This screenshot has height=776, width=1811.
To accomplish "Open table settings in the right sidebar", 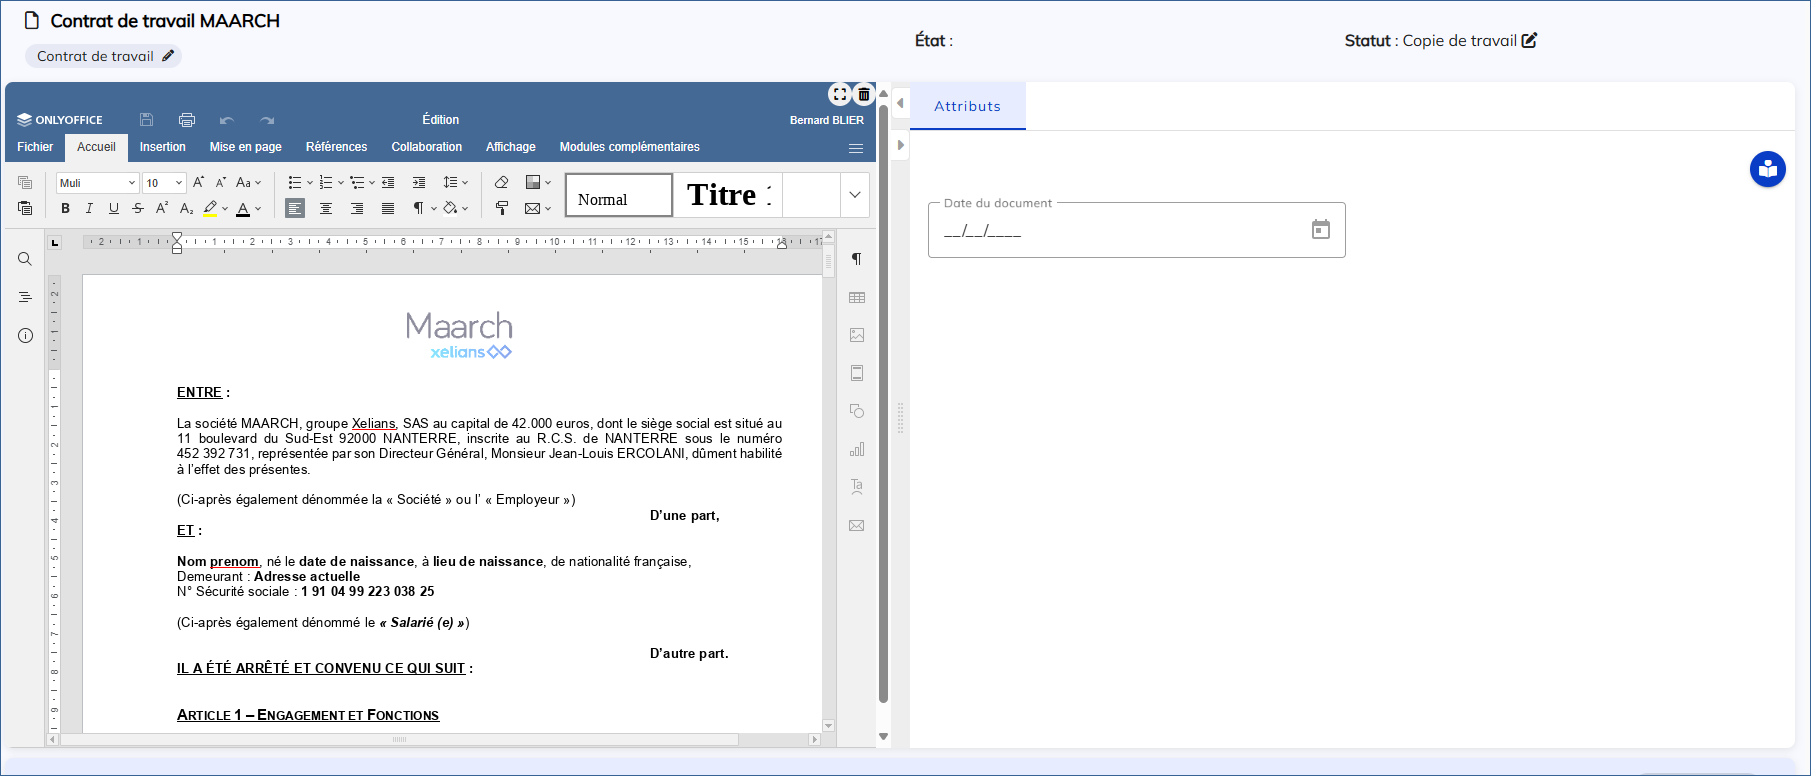I will point(857,297).
